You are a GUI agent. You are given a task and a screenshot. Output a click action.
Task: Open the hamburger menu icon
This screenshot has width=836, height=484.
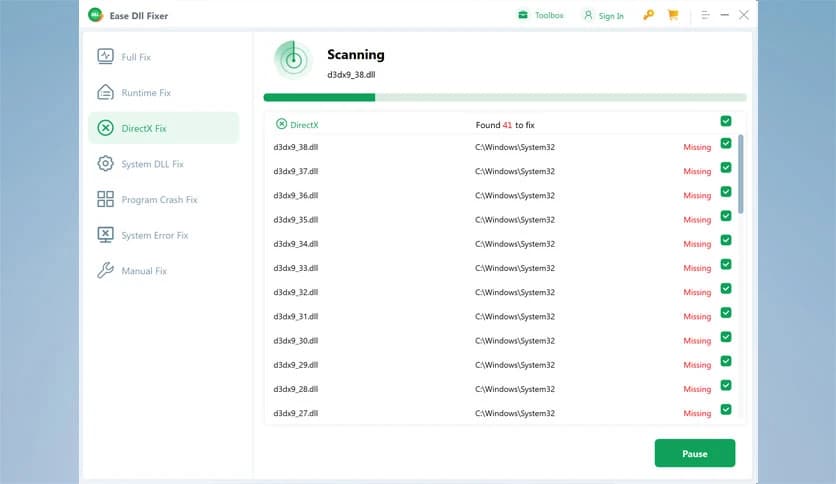point(705,15)
